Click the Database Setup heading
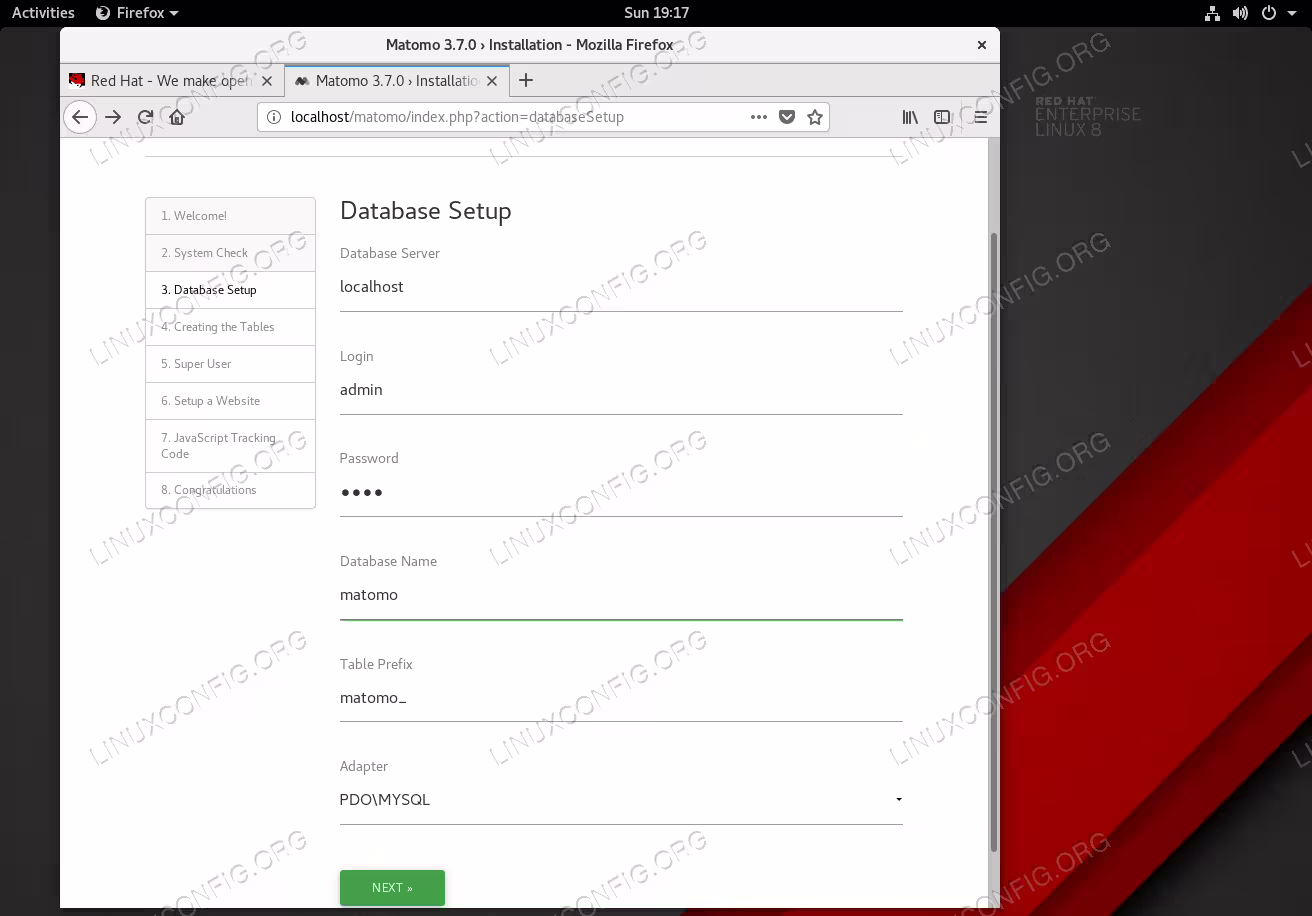 point(426,211)
